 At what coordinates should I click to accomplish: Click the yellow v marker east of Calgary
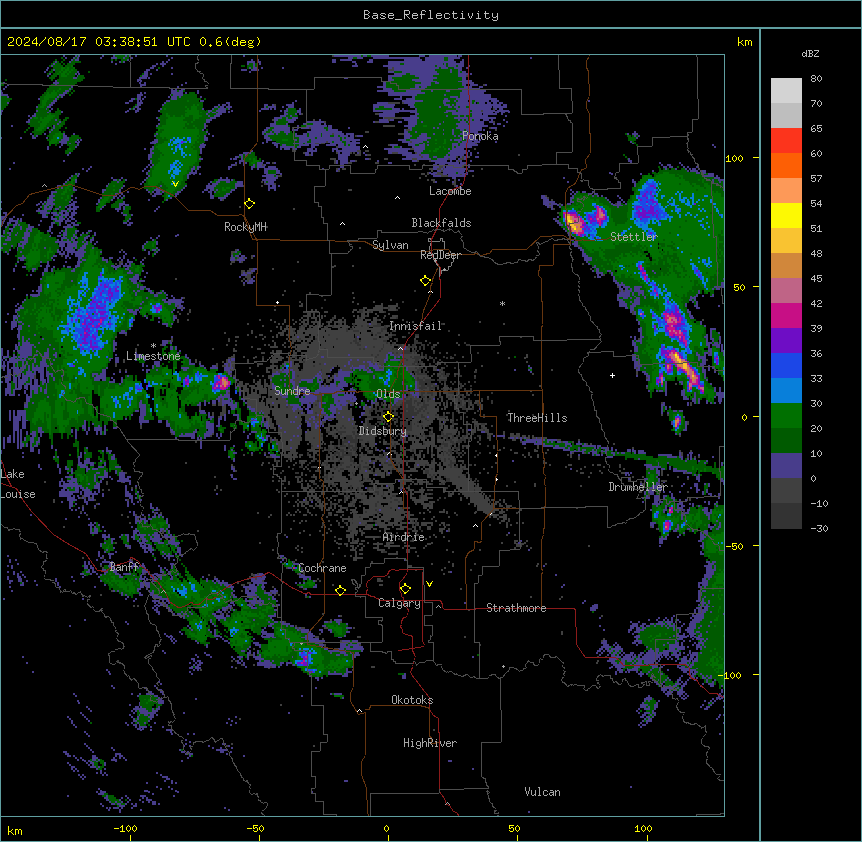(429, 584)
